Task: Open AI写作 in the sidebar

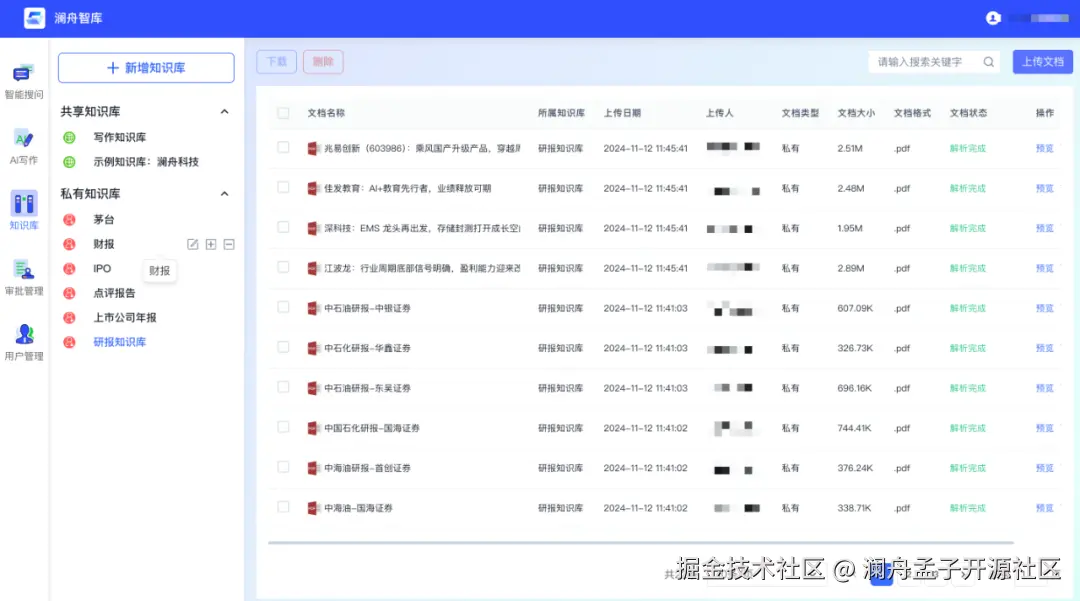Action: (23, 147)
